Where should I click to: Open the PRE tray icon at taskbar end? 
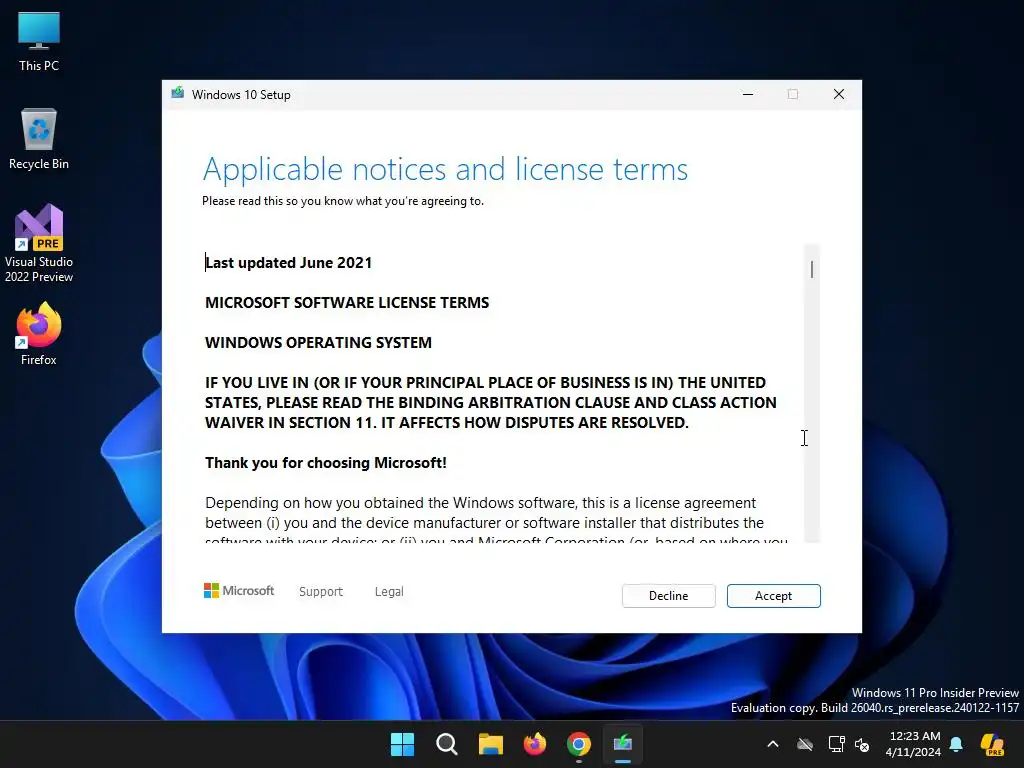992,744
